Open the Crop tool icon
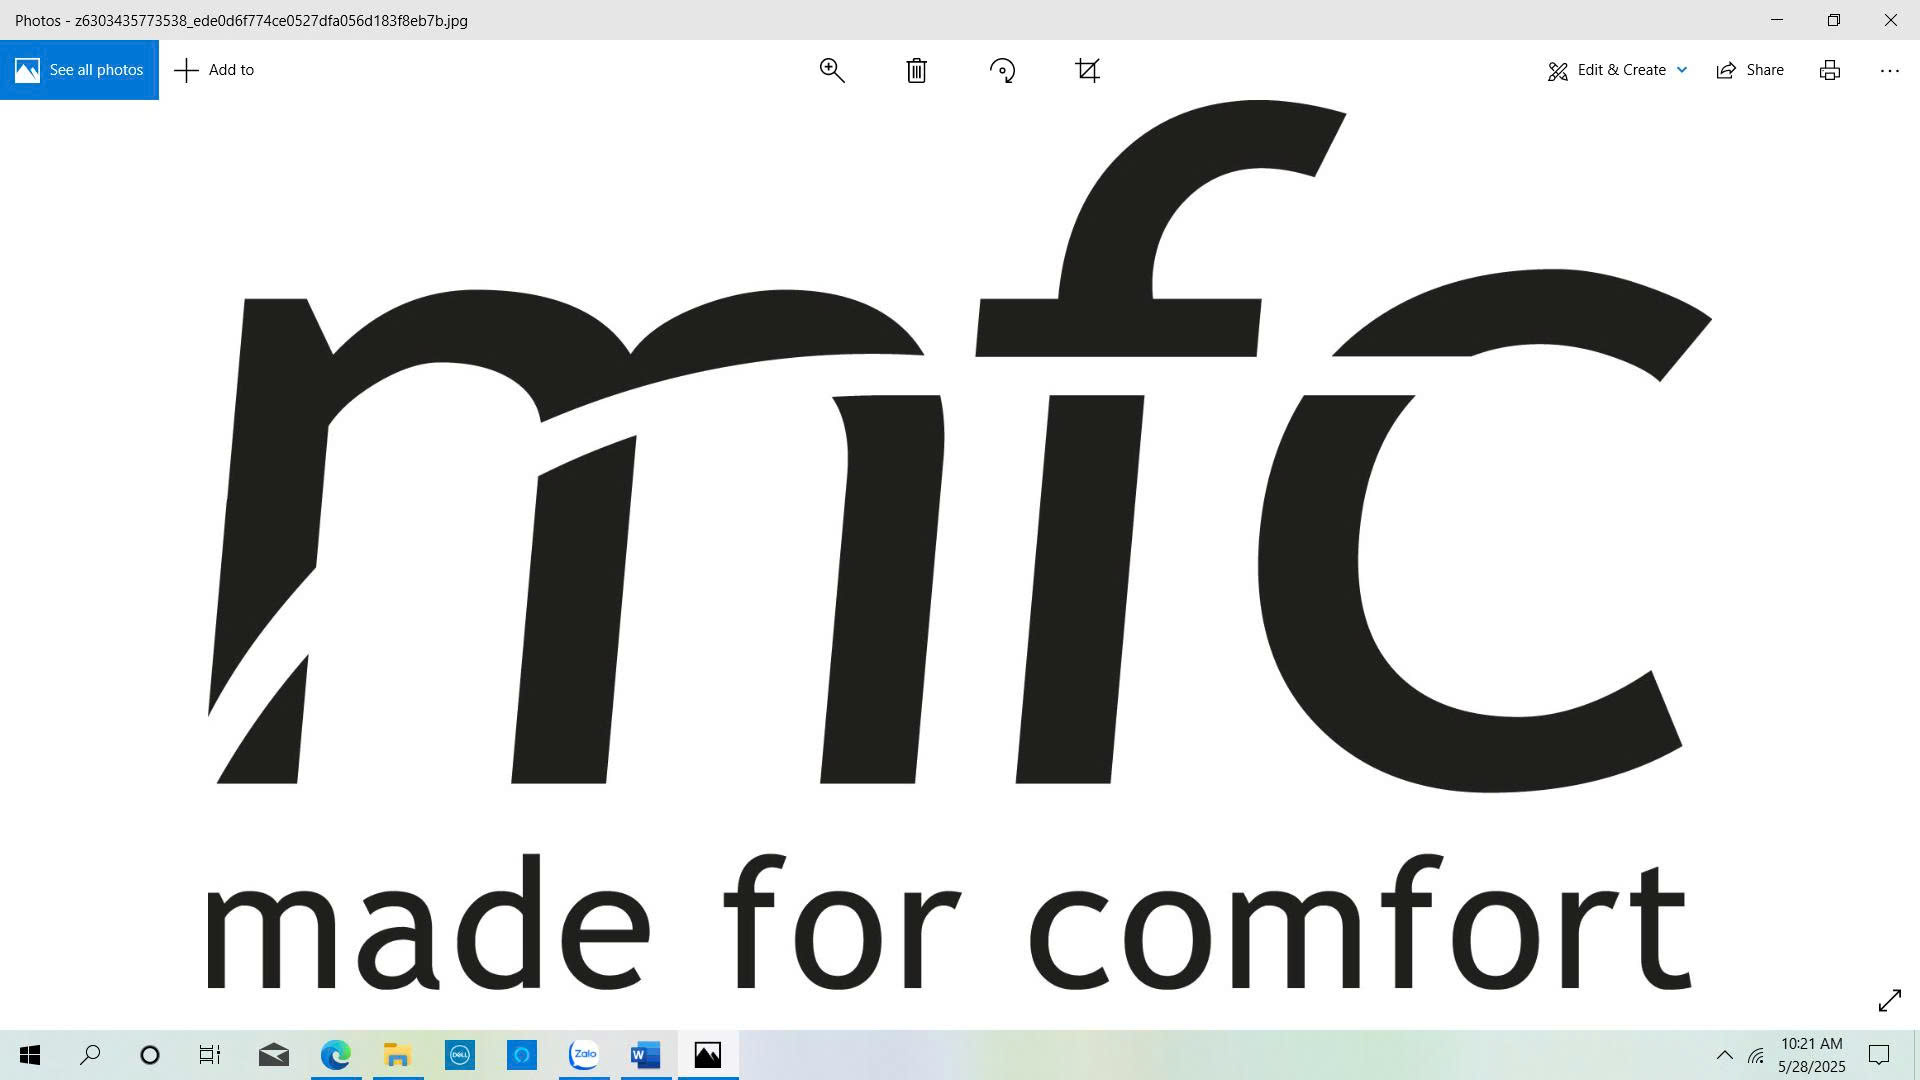1920x1080 pixels. 1087,70
